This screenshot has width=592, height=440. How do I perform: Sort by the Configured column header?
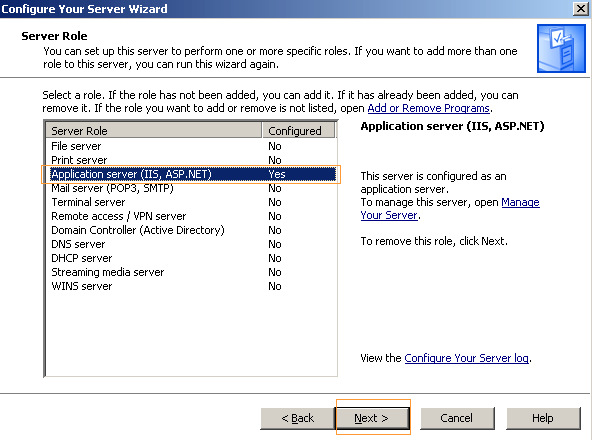click(x=298, y=131)
